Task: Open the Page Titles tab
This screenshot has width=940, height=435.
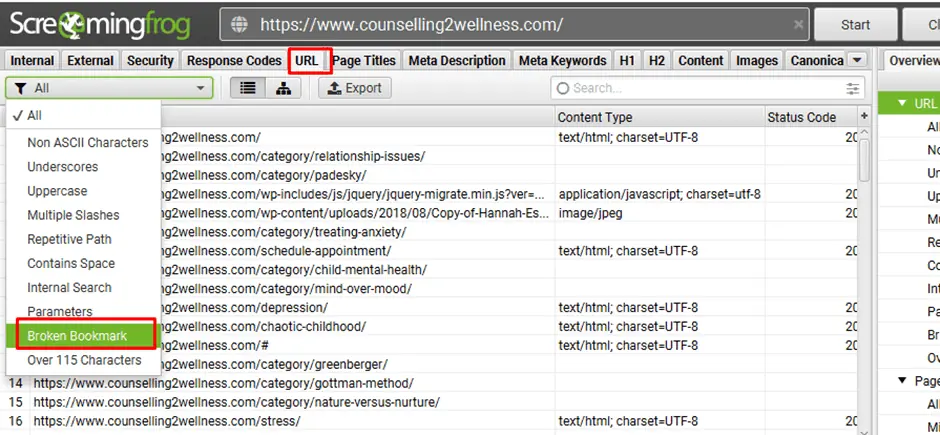Action: pyautogui.click(x=364, y=61)
